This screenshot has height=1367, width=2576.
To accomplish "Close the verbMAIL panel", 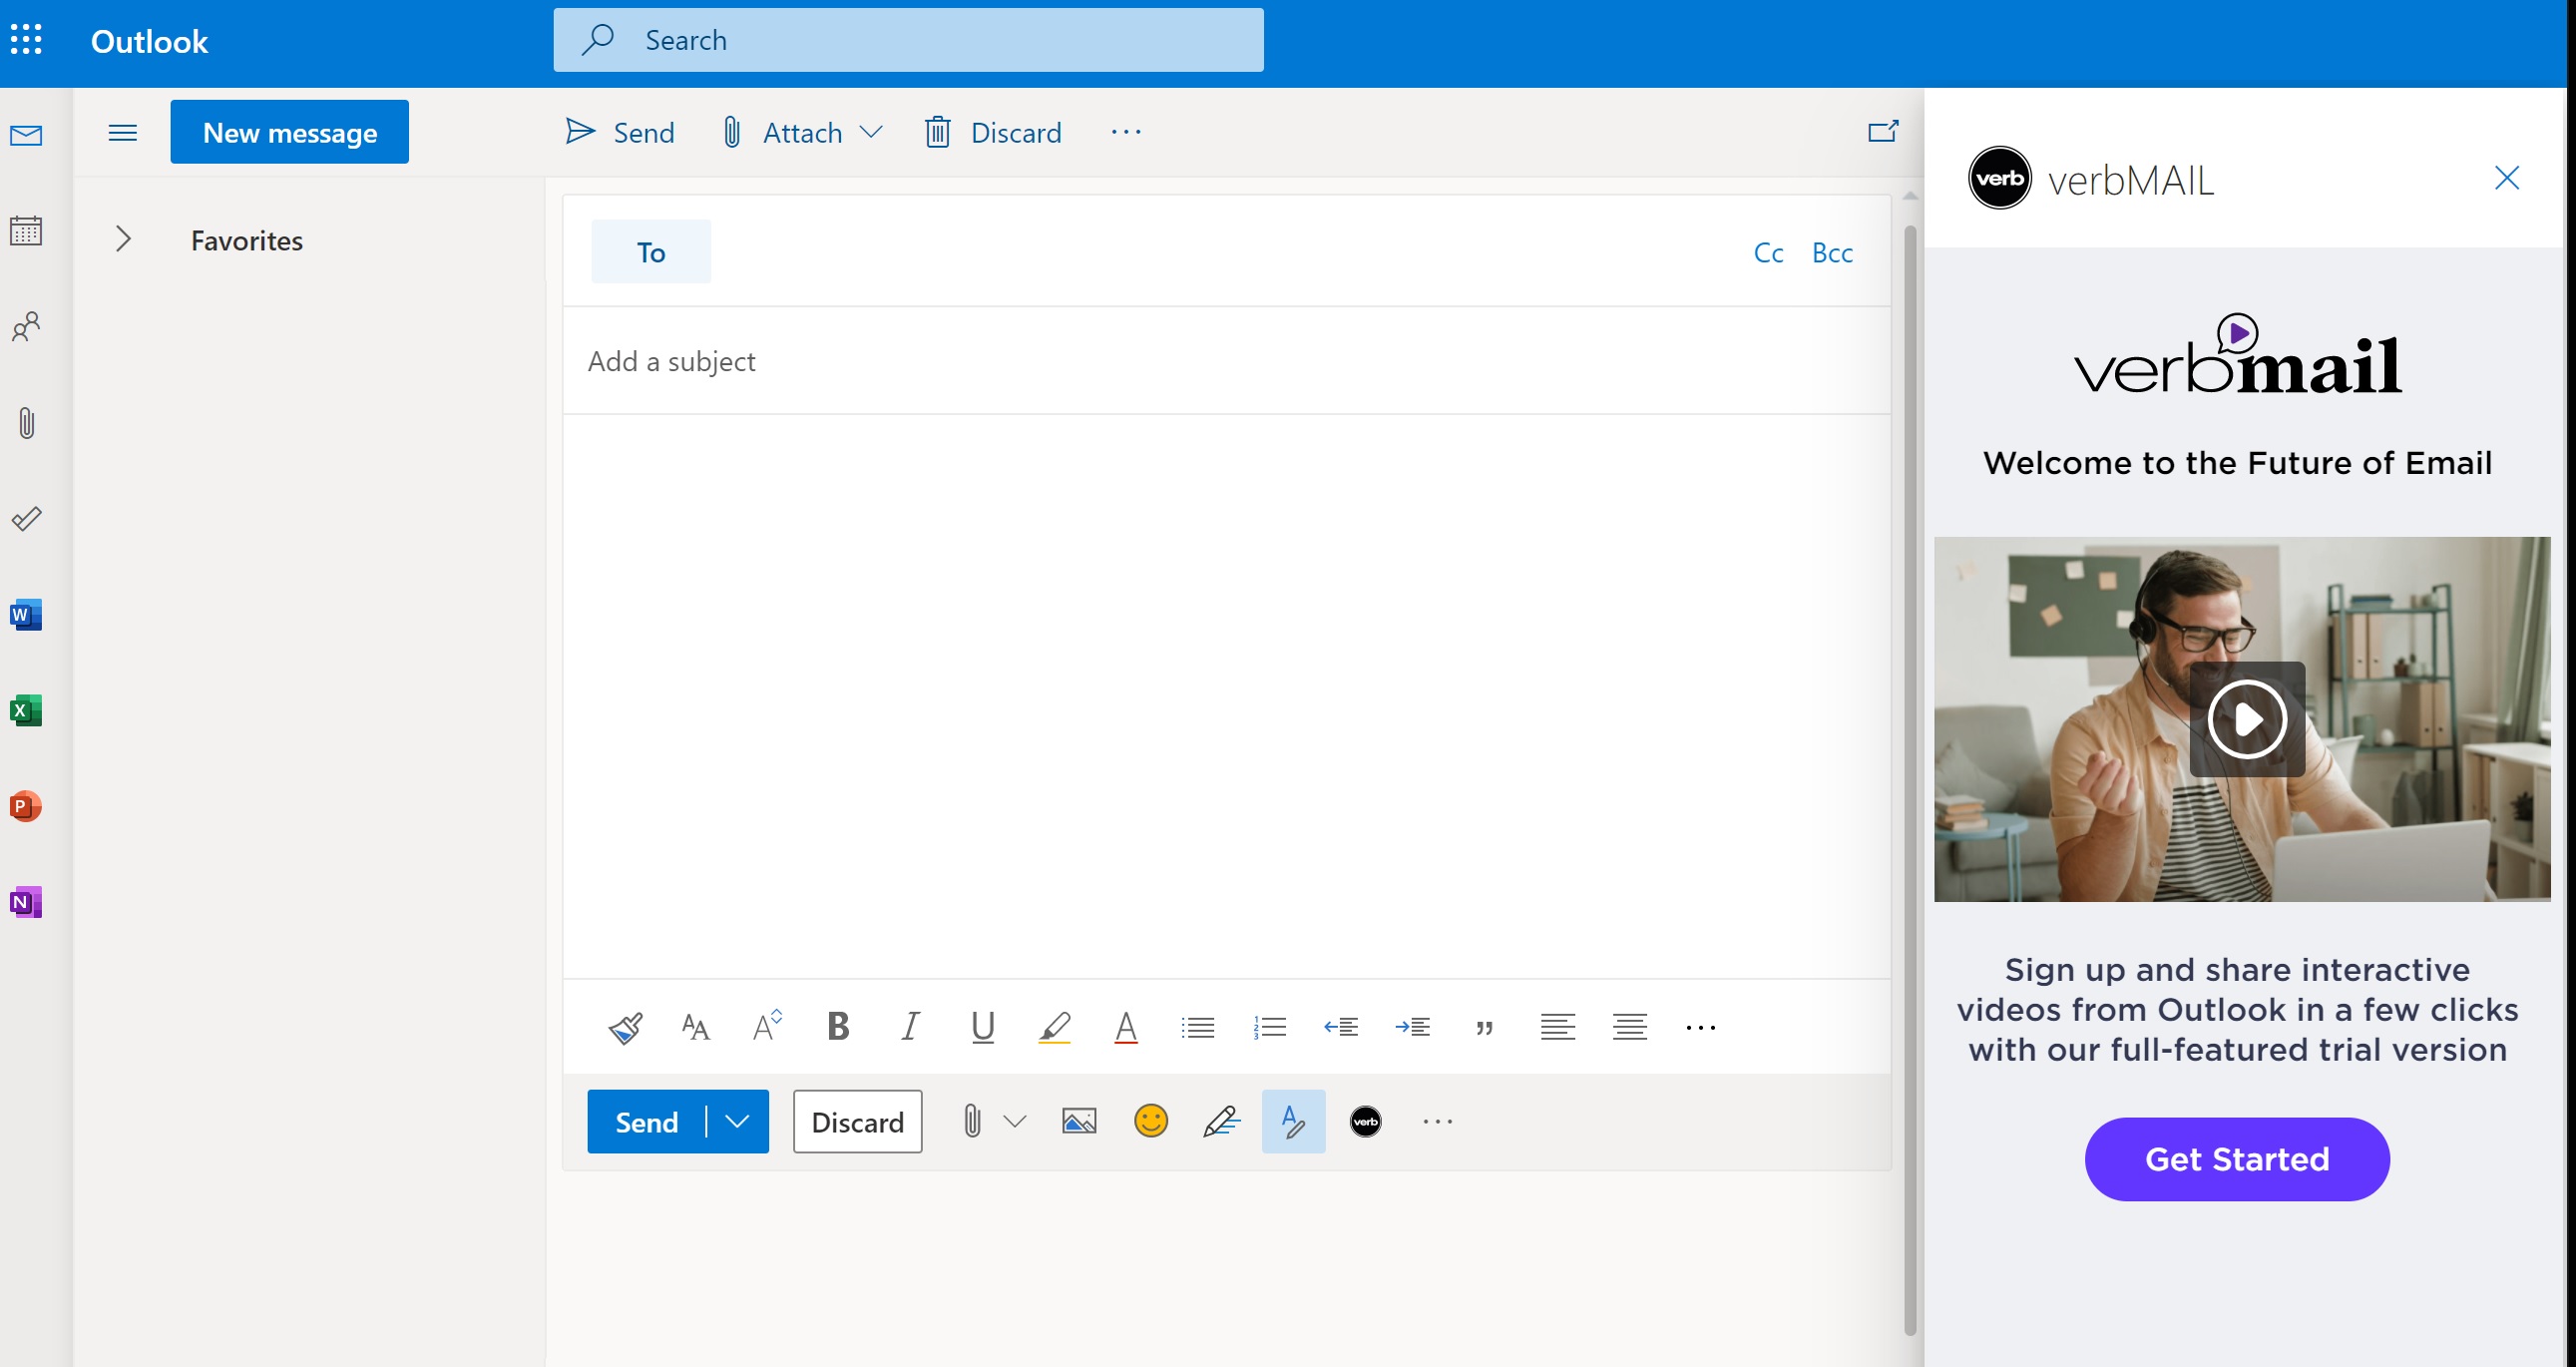I will pyautogui.click(x=2506, y=178).
